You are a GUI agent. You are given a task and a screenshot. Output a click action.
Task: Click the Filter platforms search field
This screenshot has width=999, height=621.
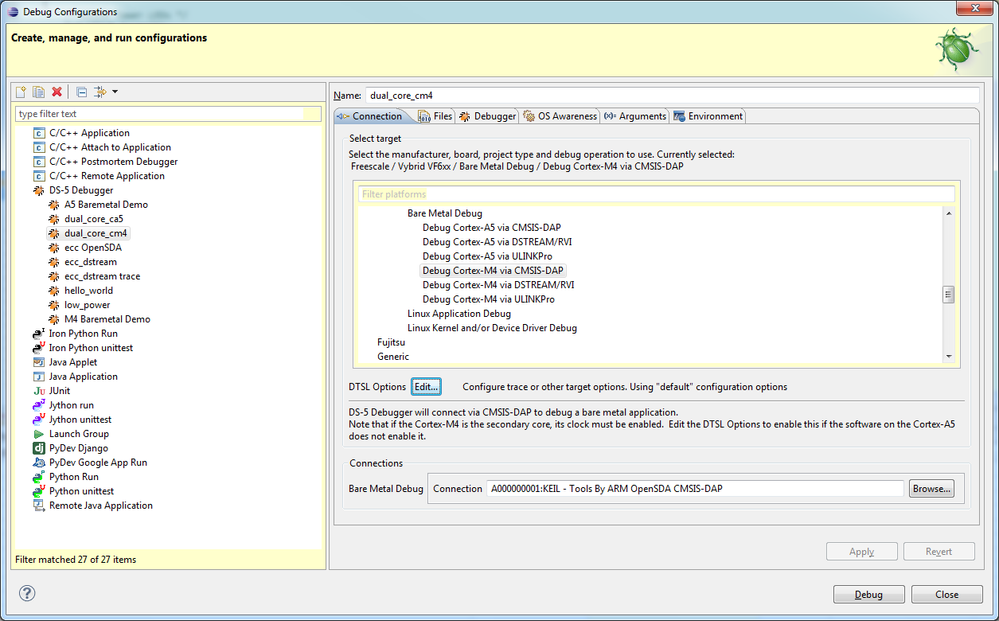click(656, 194)
